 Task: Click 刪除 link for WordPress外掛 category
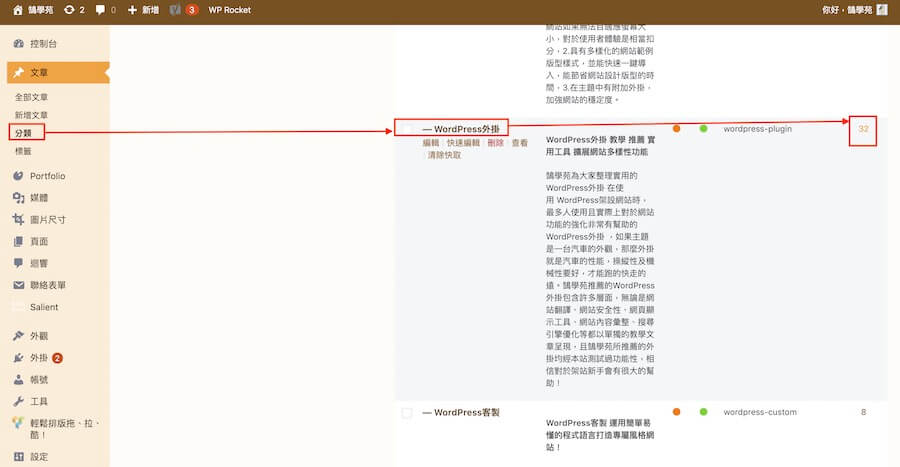(x=495, y=144)
